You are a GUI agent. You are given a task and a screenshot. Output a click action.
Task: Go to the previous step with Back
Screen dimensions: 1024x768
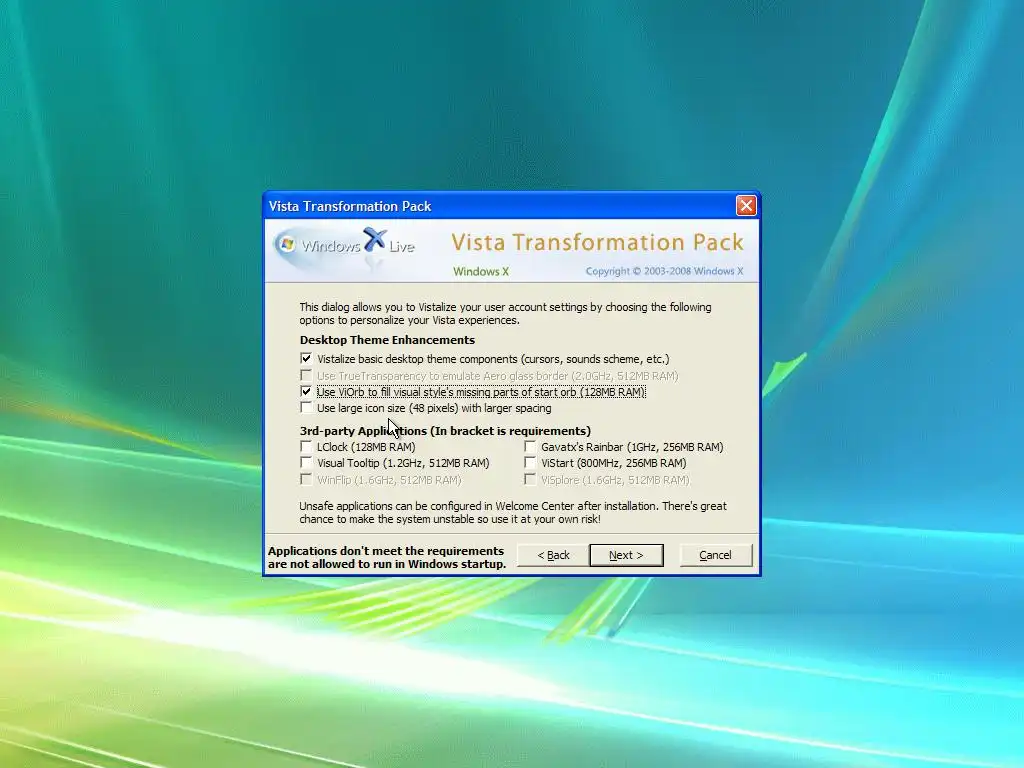(x=553, y=555)
